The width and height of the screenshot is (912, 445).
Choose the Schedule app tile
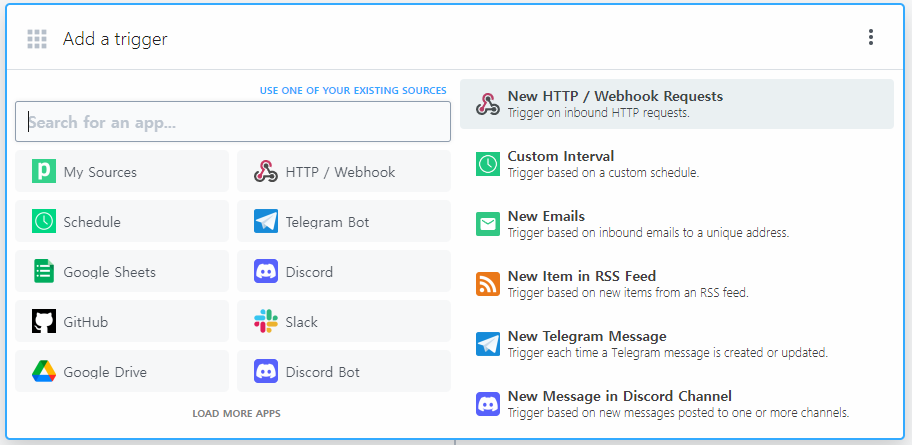(122, 221)
